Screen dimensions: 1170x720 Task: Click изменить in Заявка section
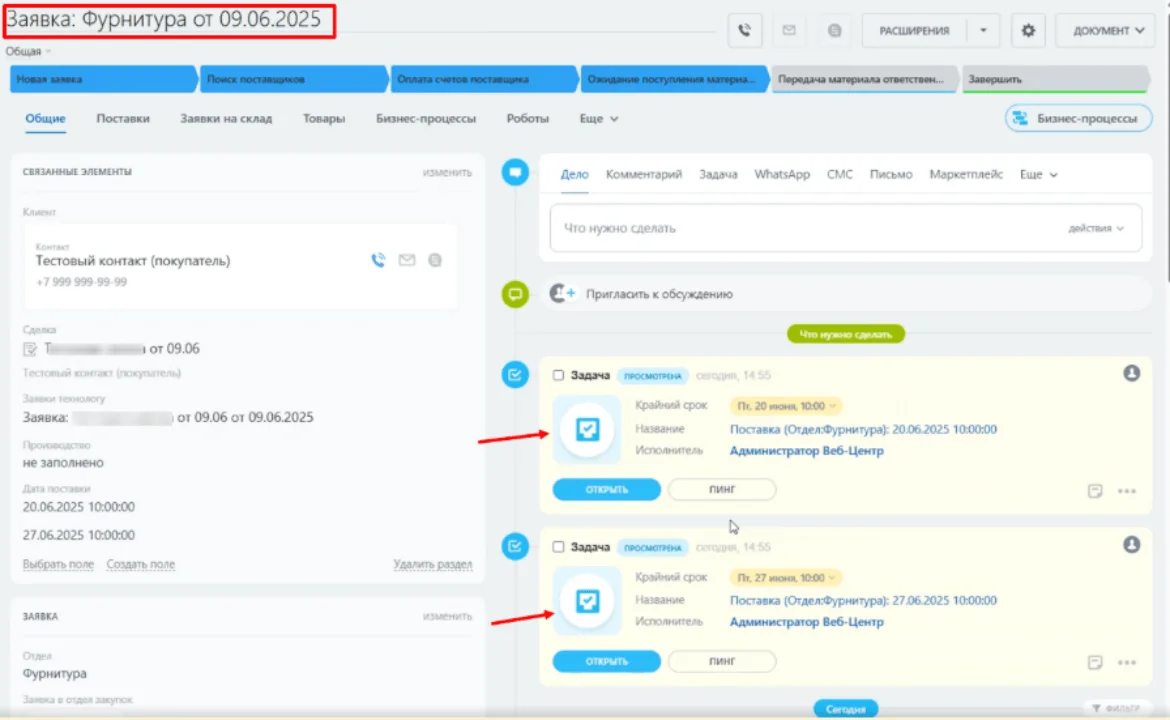coord(447,616)
